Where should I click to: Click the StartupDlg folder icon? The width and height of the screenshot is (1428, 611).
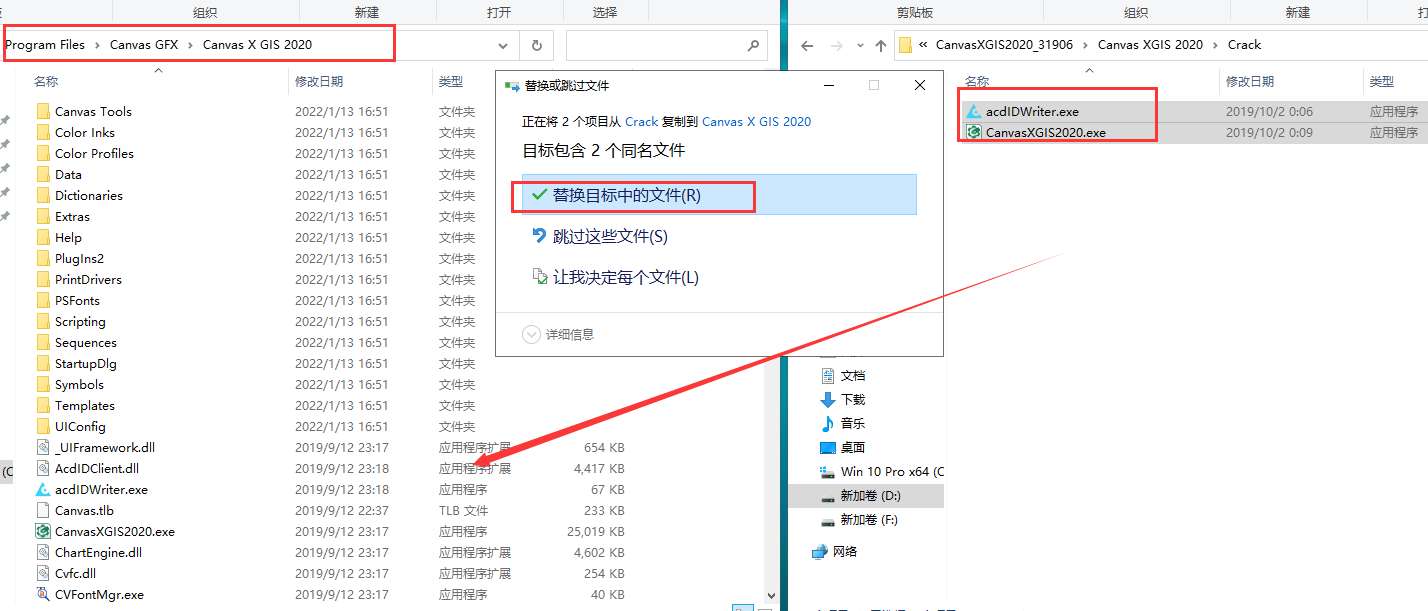(x=43, y=363)
